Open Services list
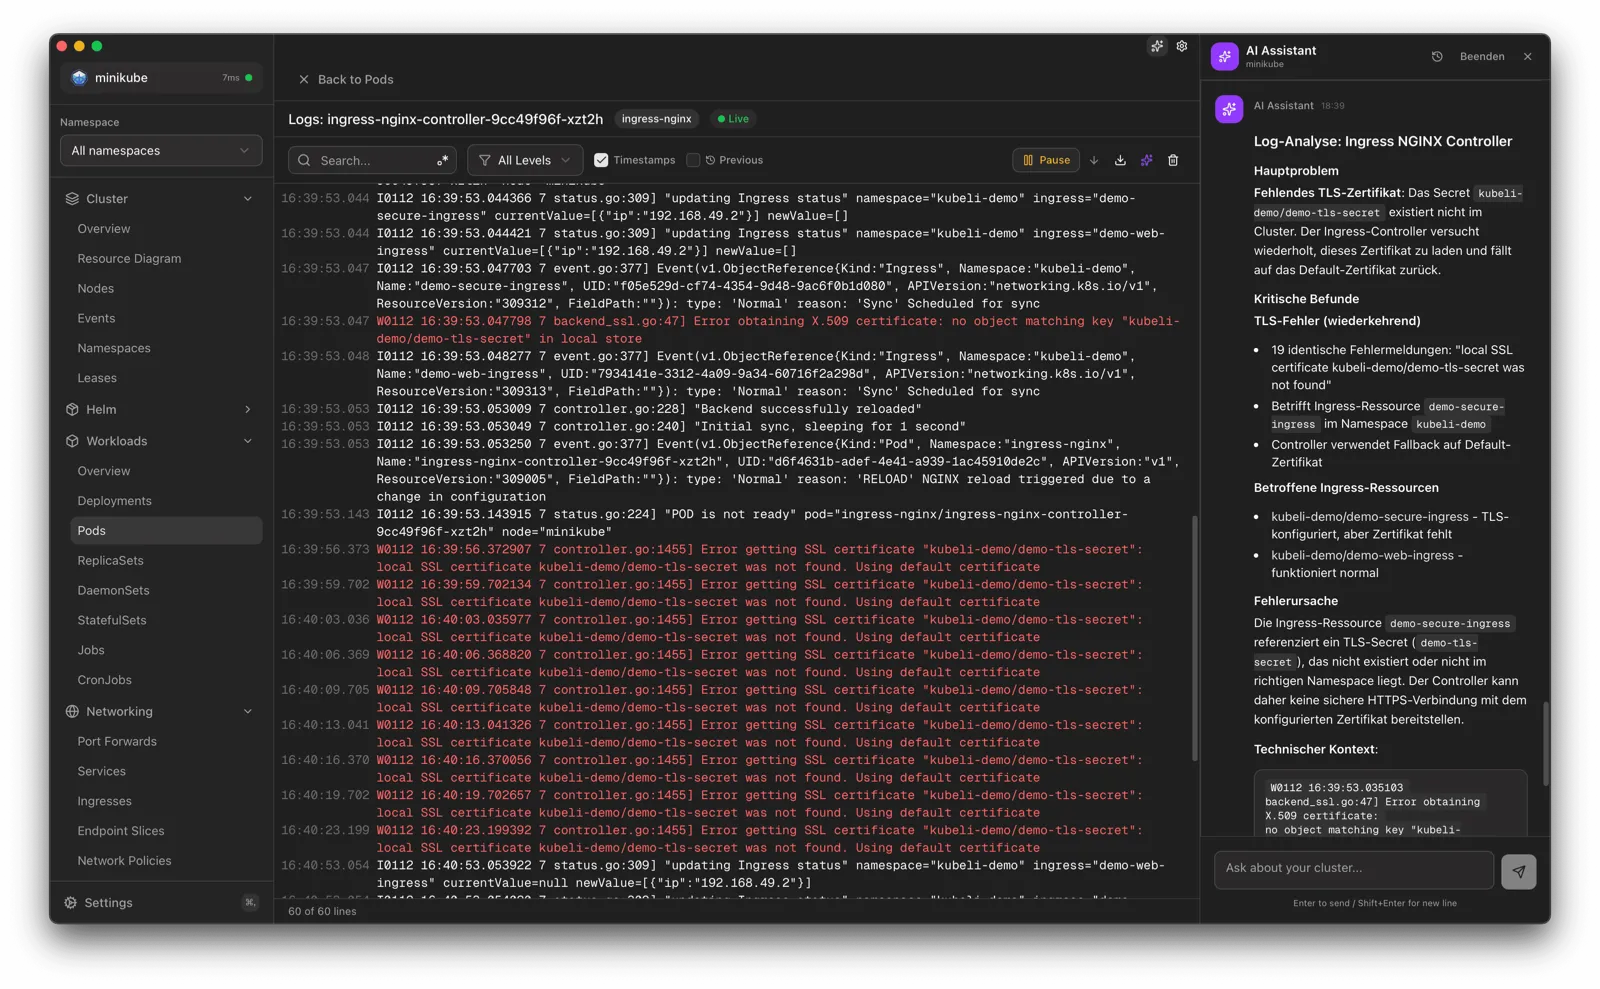This screenshot has height=989, width=1600. 101,772
